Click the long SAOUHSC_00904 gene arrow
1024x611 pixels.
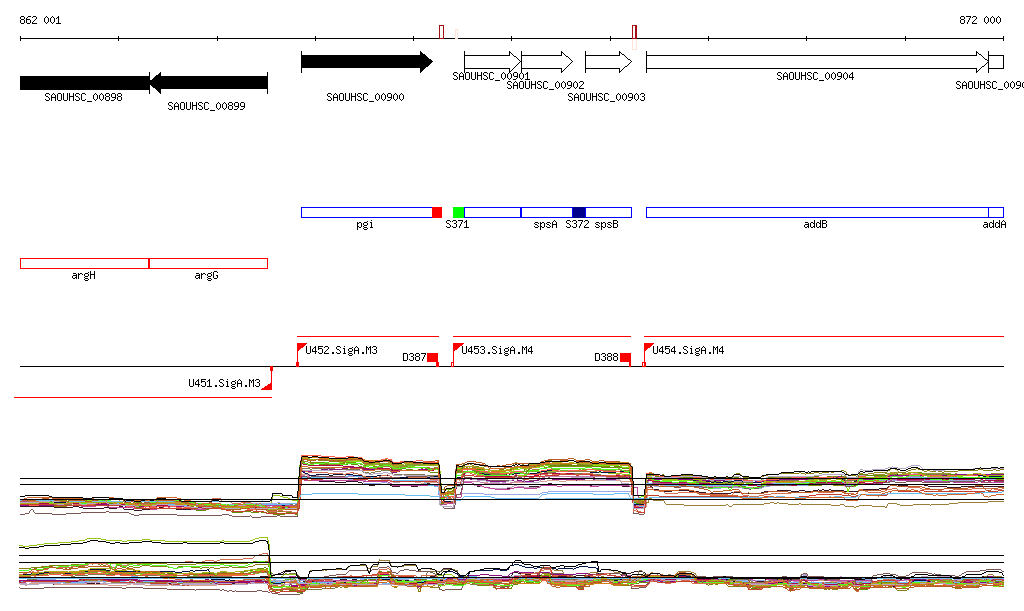pos(817,62)
